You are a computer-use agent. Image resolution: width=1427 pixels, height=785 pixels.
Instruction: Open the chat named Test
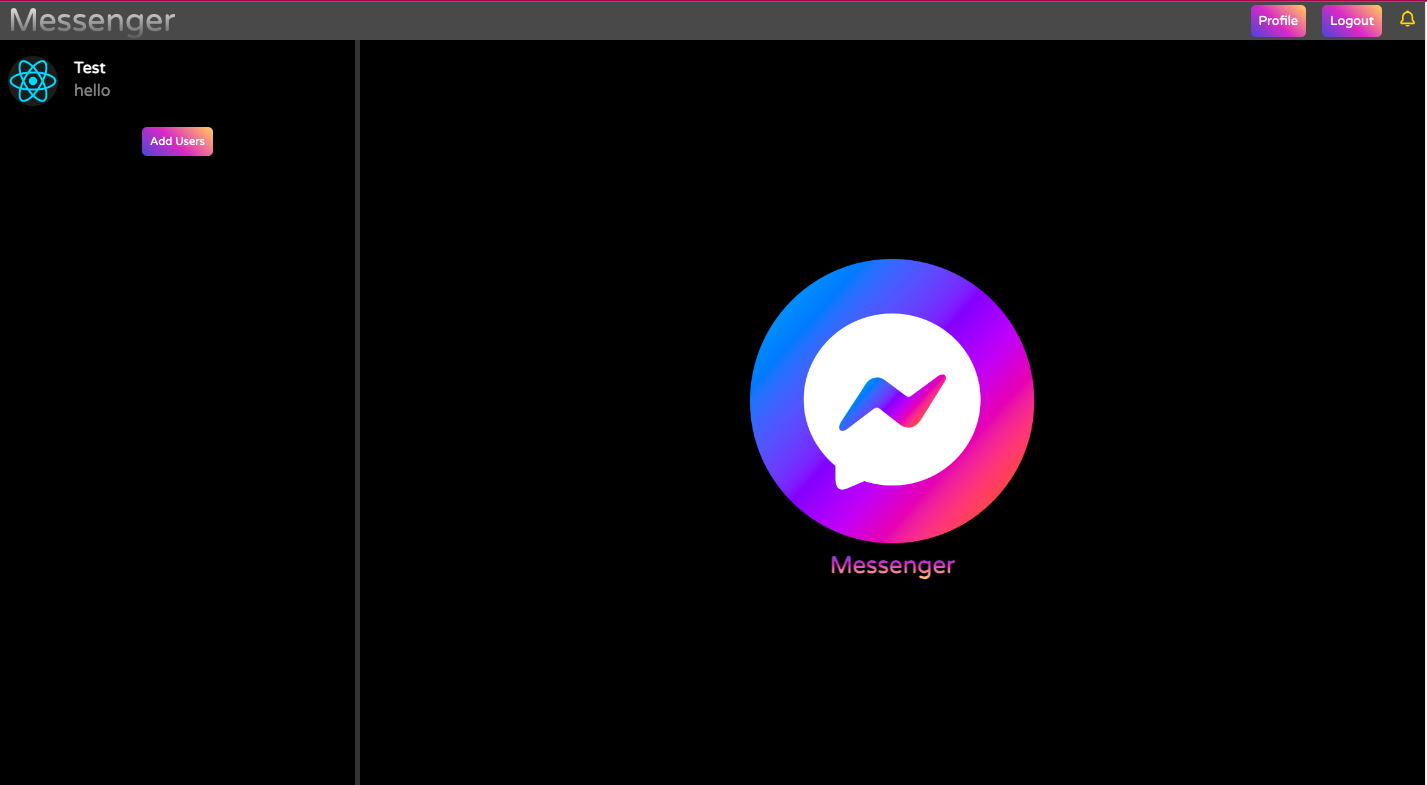178,80
